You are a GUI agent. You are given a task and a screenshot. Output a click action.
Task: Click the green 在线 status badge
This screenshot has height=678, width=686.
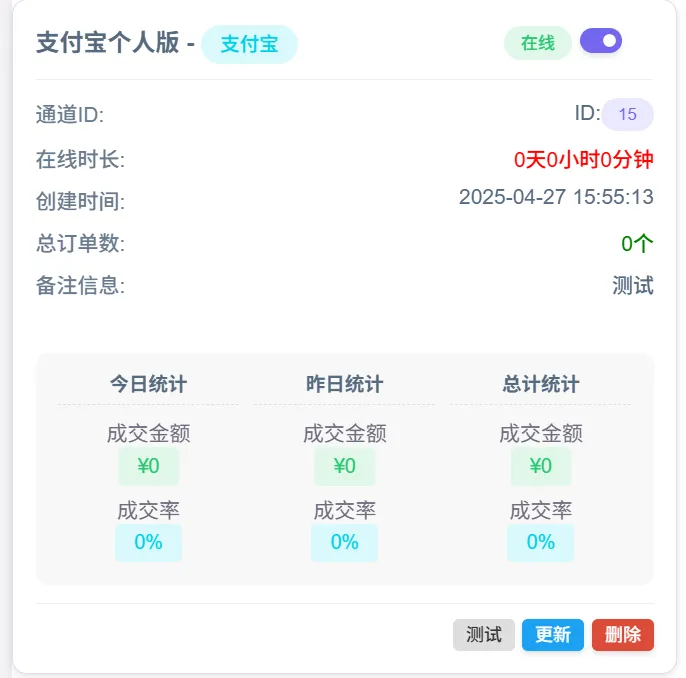(538, 43)
